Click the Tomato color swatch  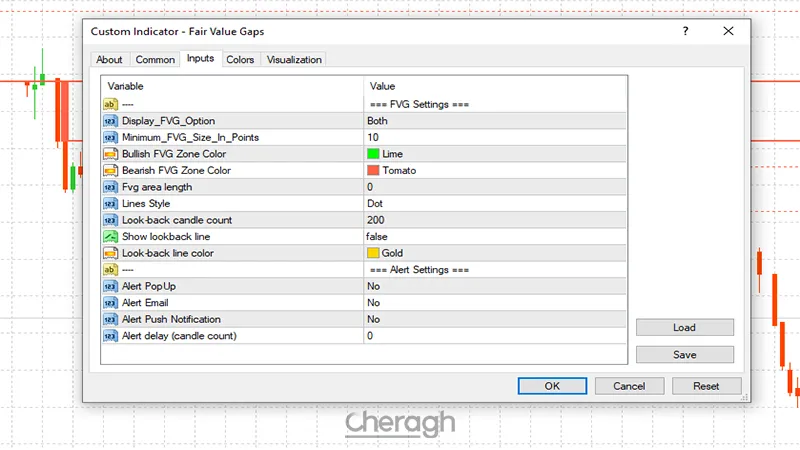click(x=373, y=171)
